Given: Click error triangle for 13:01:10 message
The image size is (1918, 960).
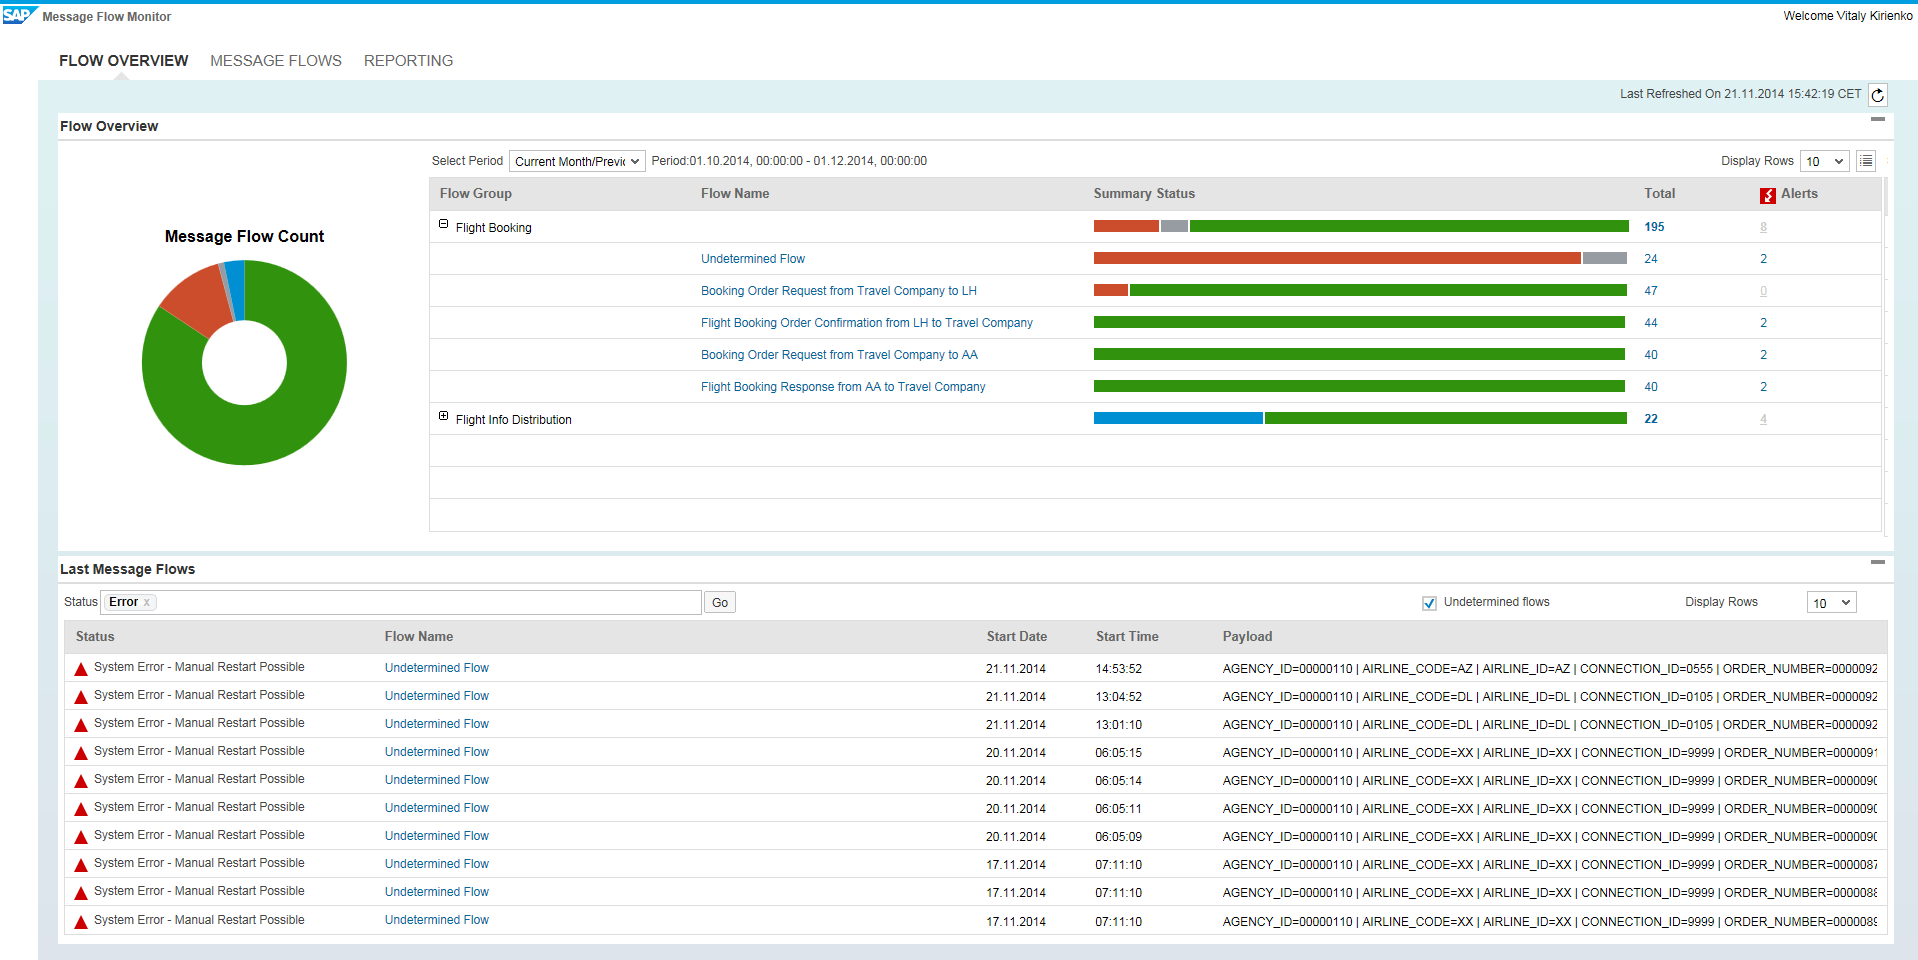Looking at the screenshot, I should pyautogui.click(x=81, y=725).
